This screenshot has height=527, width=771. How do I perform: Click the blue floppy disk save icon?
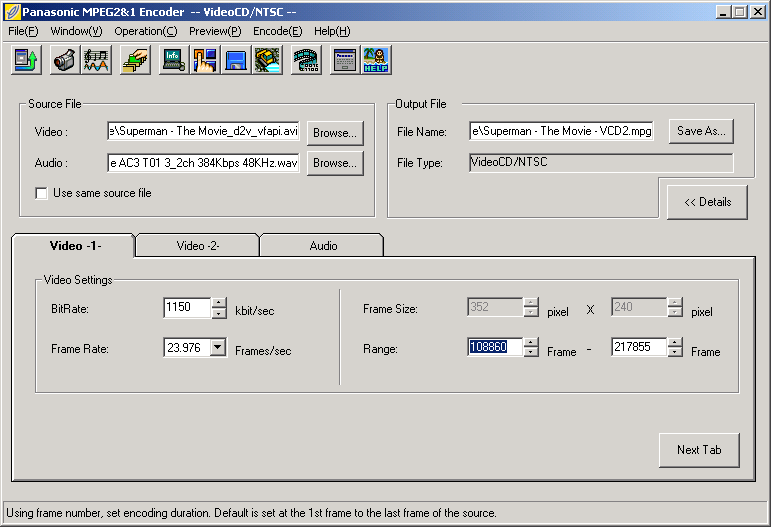point(236,60)
